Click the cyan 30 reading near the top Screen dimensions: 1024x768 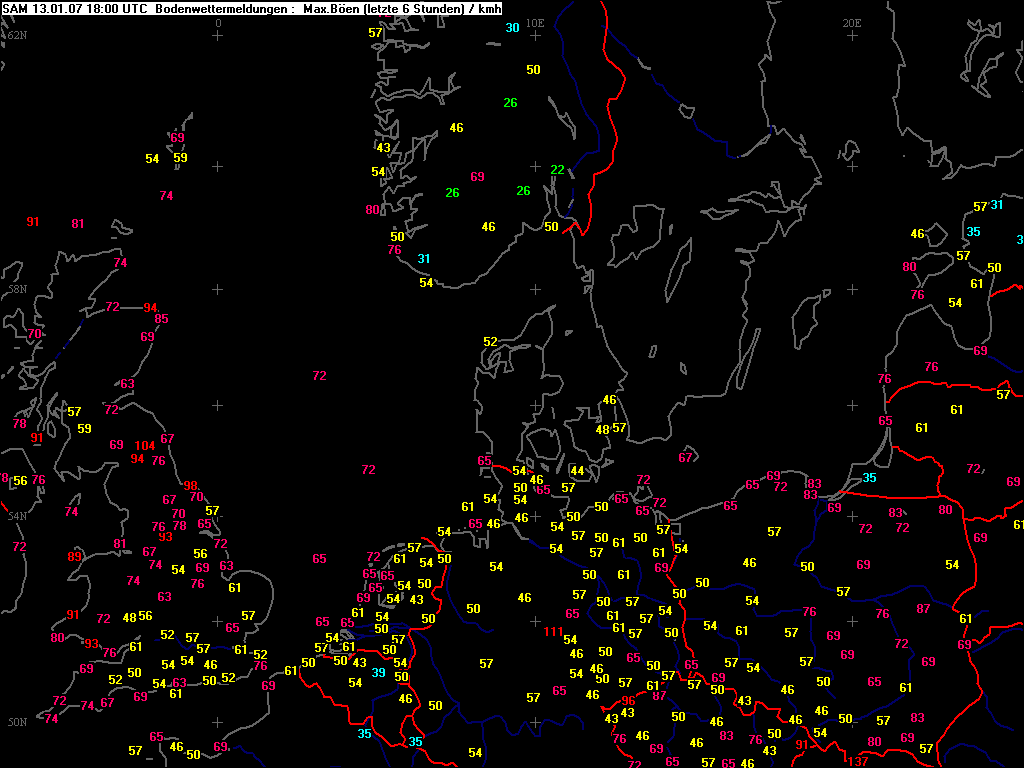click(512, 28)
